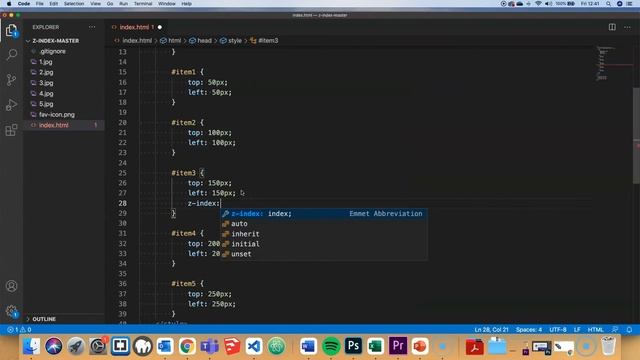Open the Source Control view
Viewport: 640px width, 360px height.
click(x=11, y=80)
